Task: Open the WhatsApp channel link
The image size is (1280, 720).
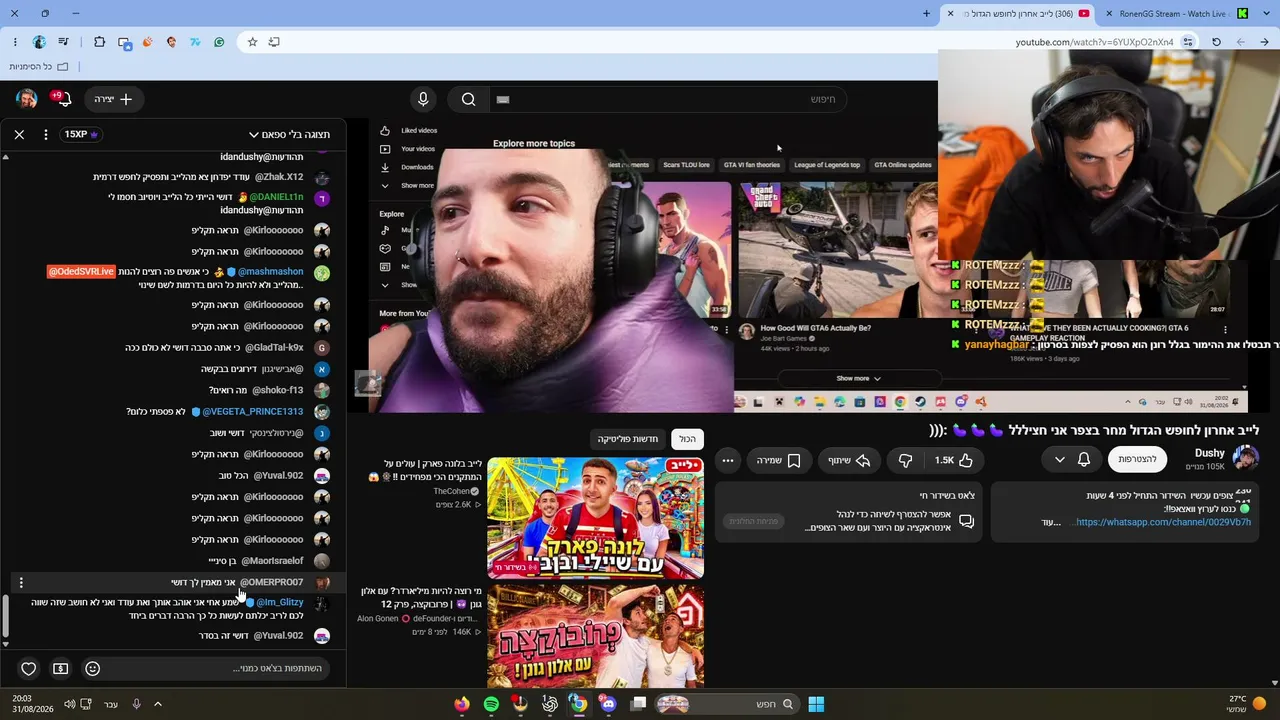Action: point(1163,522)
